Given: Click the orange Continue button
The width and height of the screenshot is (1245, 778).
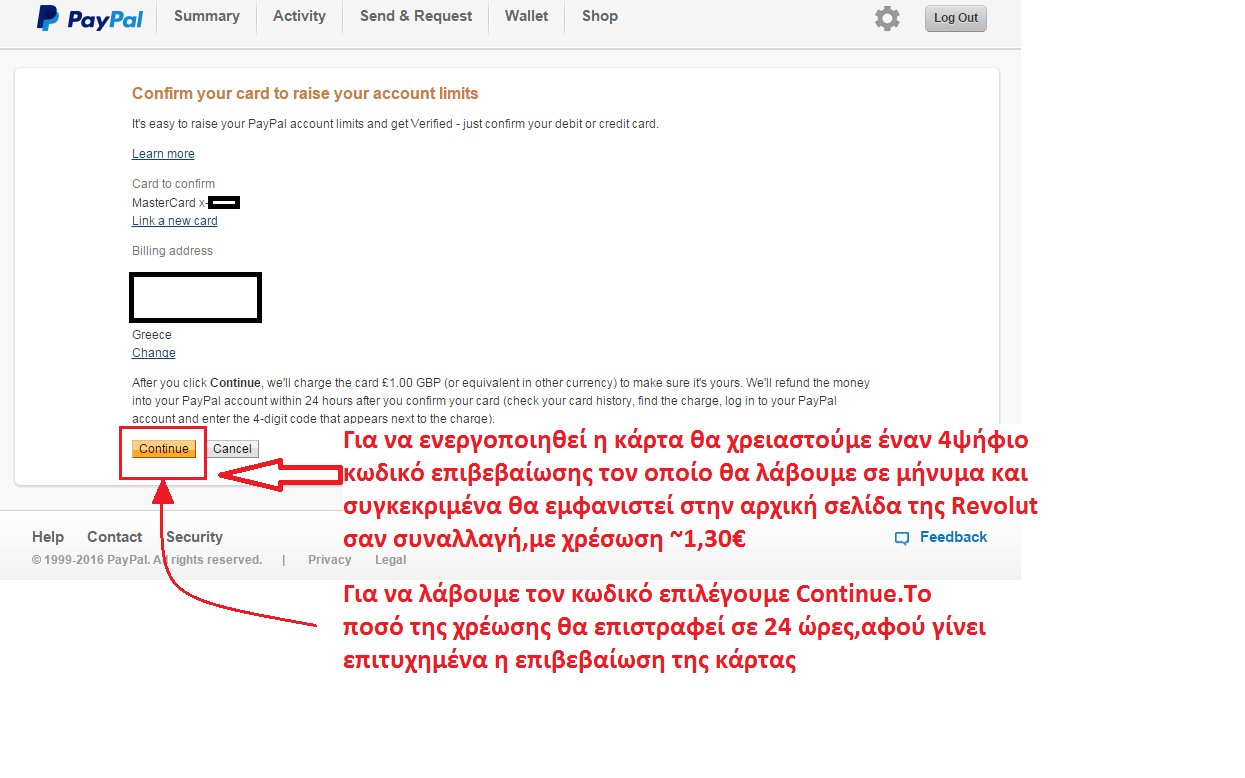Looking at the screenshot, I should pos(164,449).
